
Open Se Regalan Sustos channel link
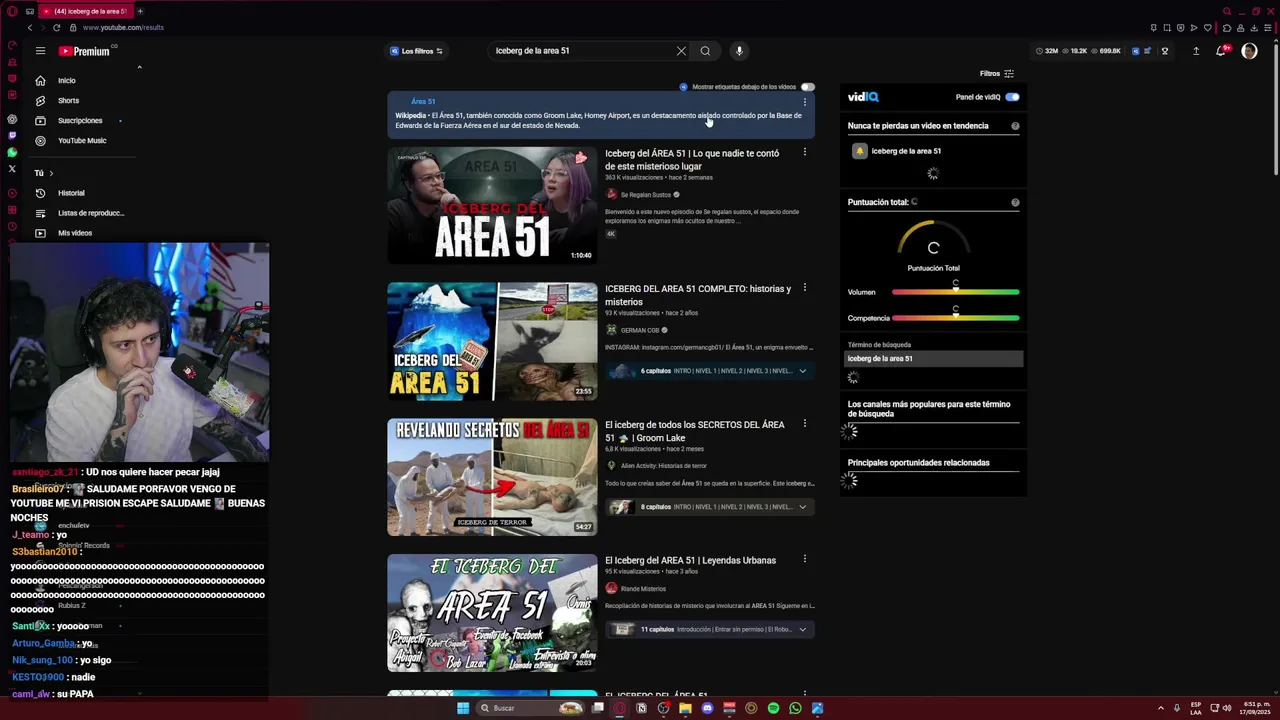[645, 195]
